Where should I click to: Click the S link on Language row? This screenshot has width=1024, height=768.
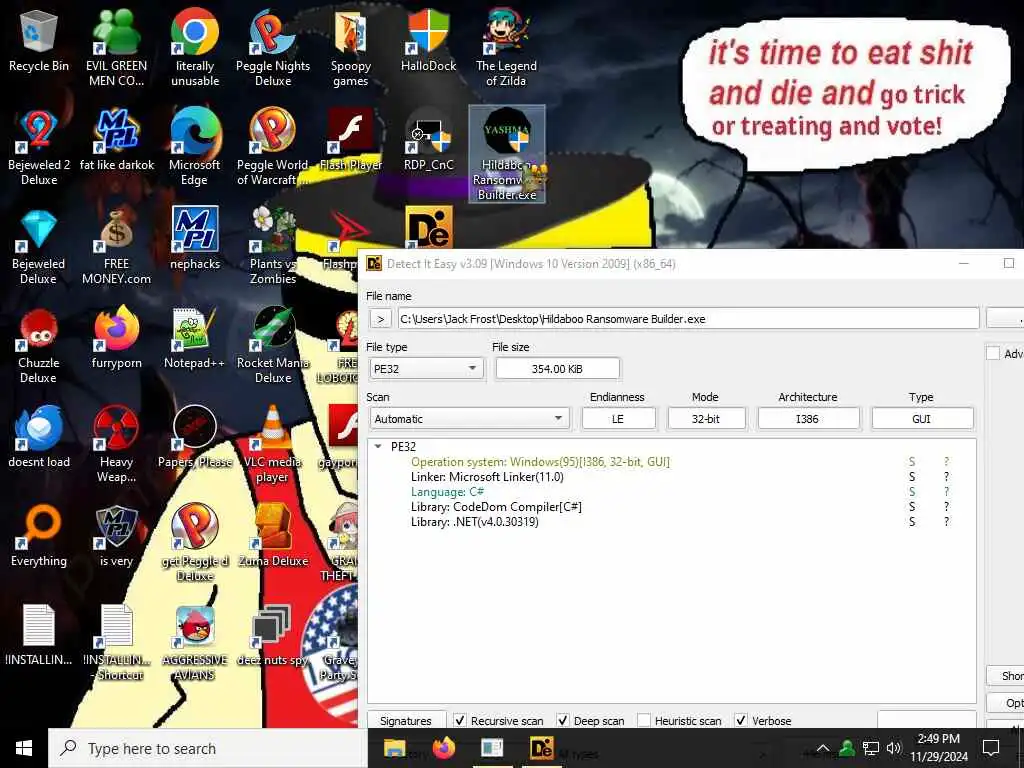coord(912,492)
